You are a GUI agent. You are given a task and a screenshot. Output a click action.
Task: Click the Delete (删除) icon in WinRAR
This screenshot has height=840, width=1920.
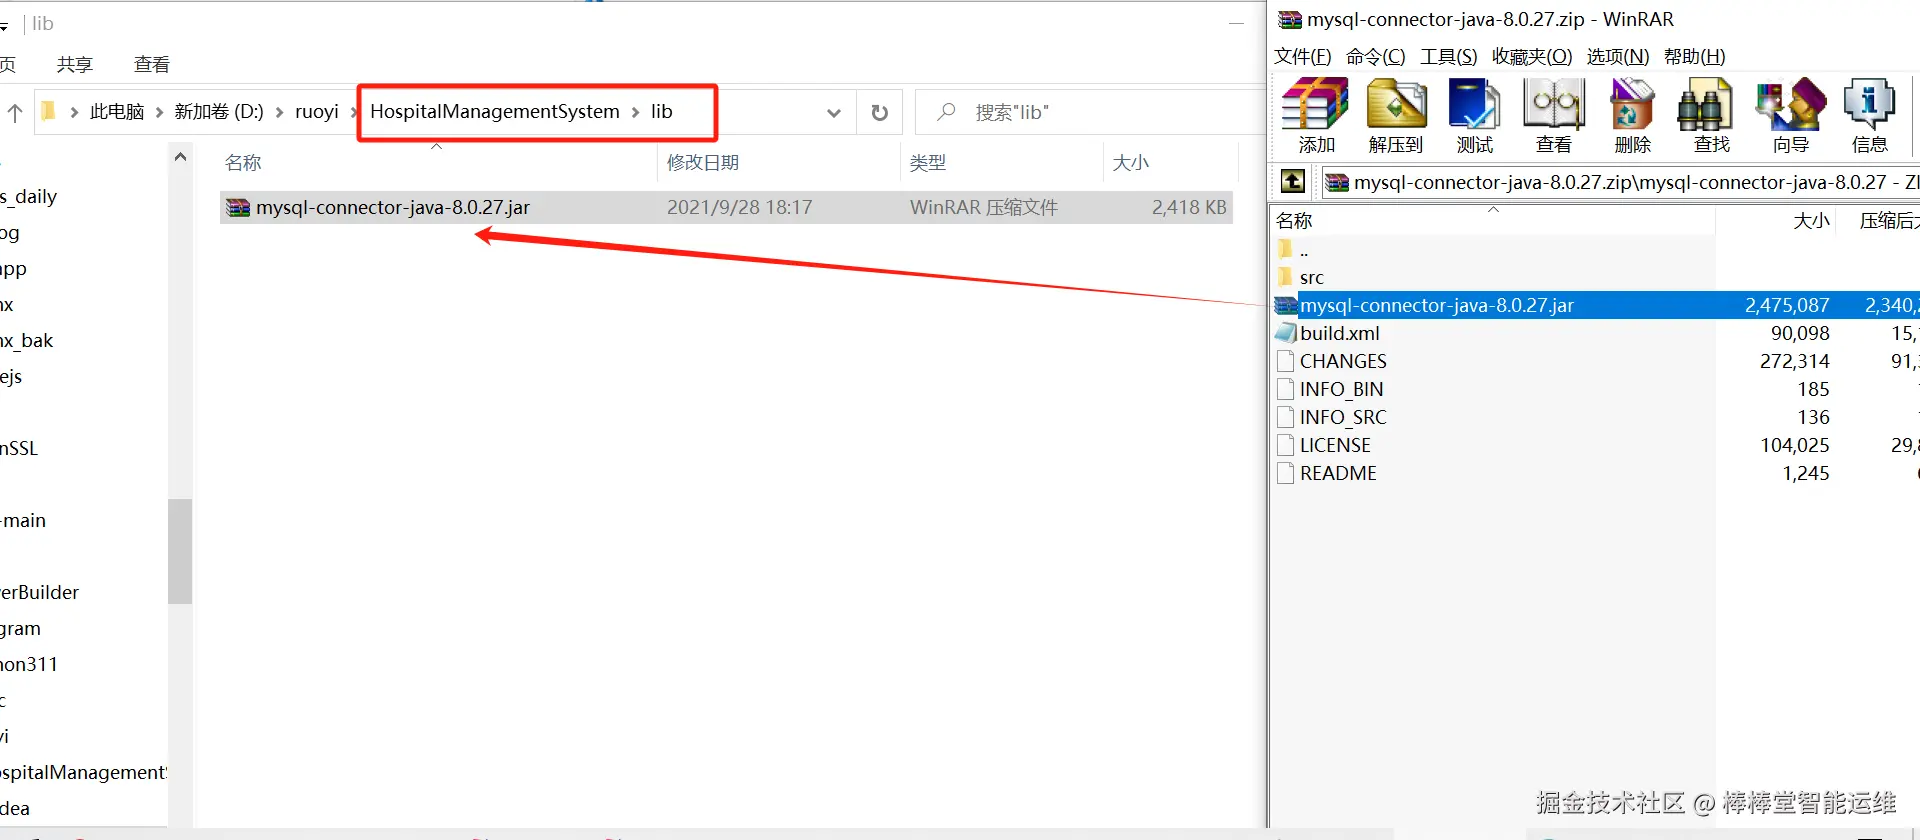pos(1632,105)
